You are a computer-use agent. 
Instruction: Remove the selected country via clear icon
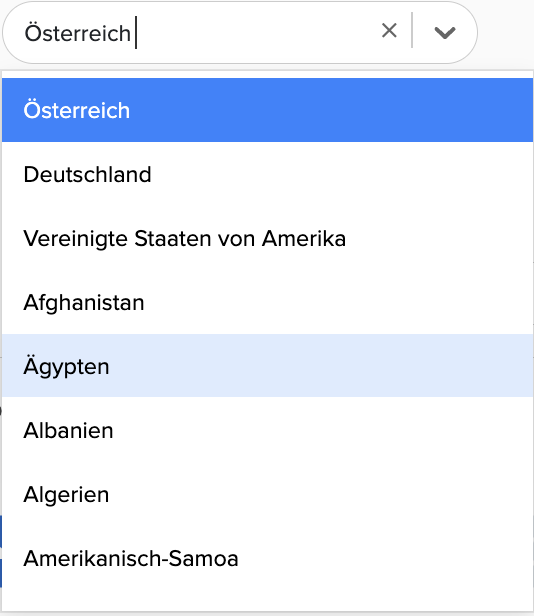click(x=389, y=31)
